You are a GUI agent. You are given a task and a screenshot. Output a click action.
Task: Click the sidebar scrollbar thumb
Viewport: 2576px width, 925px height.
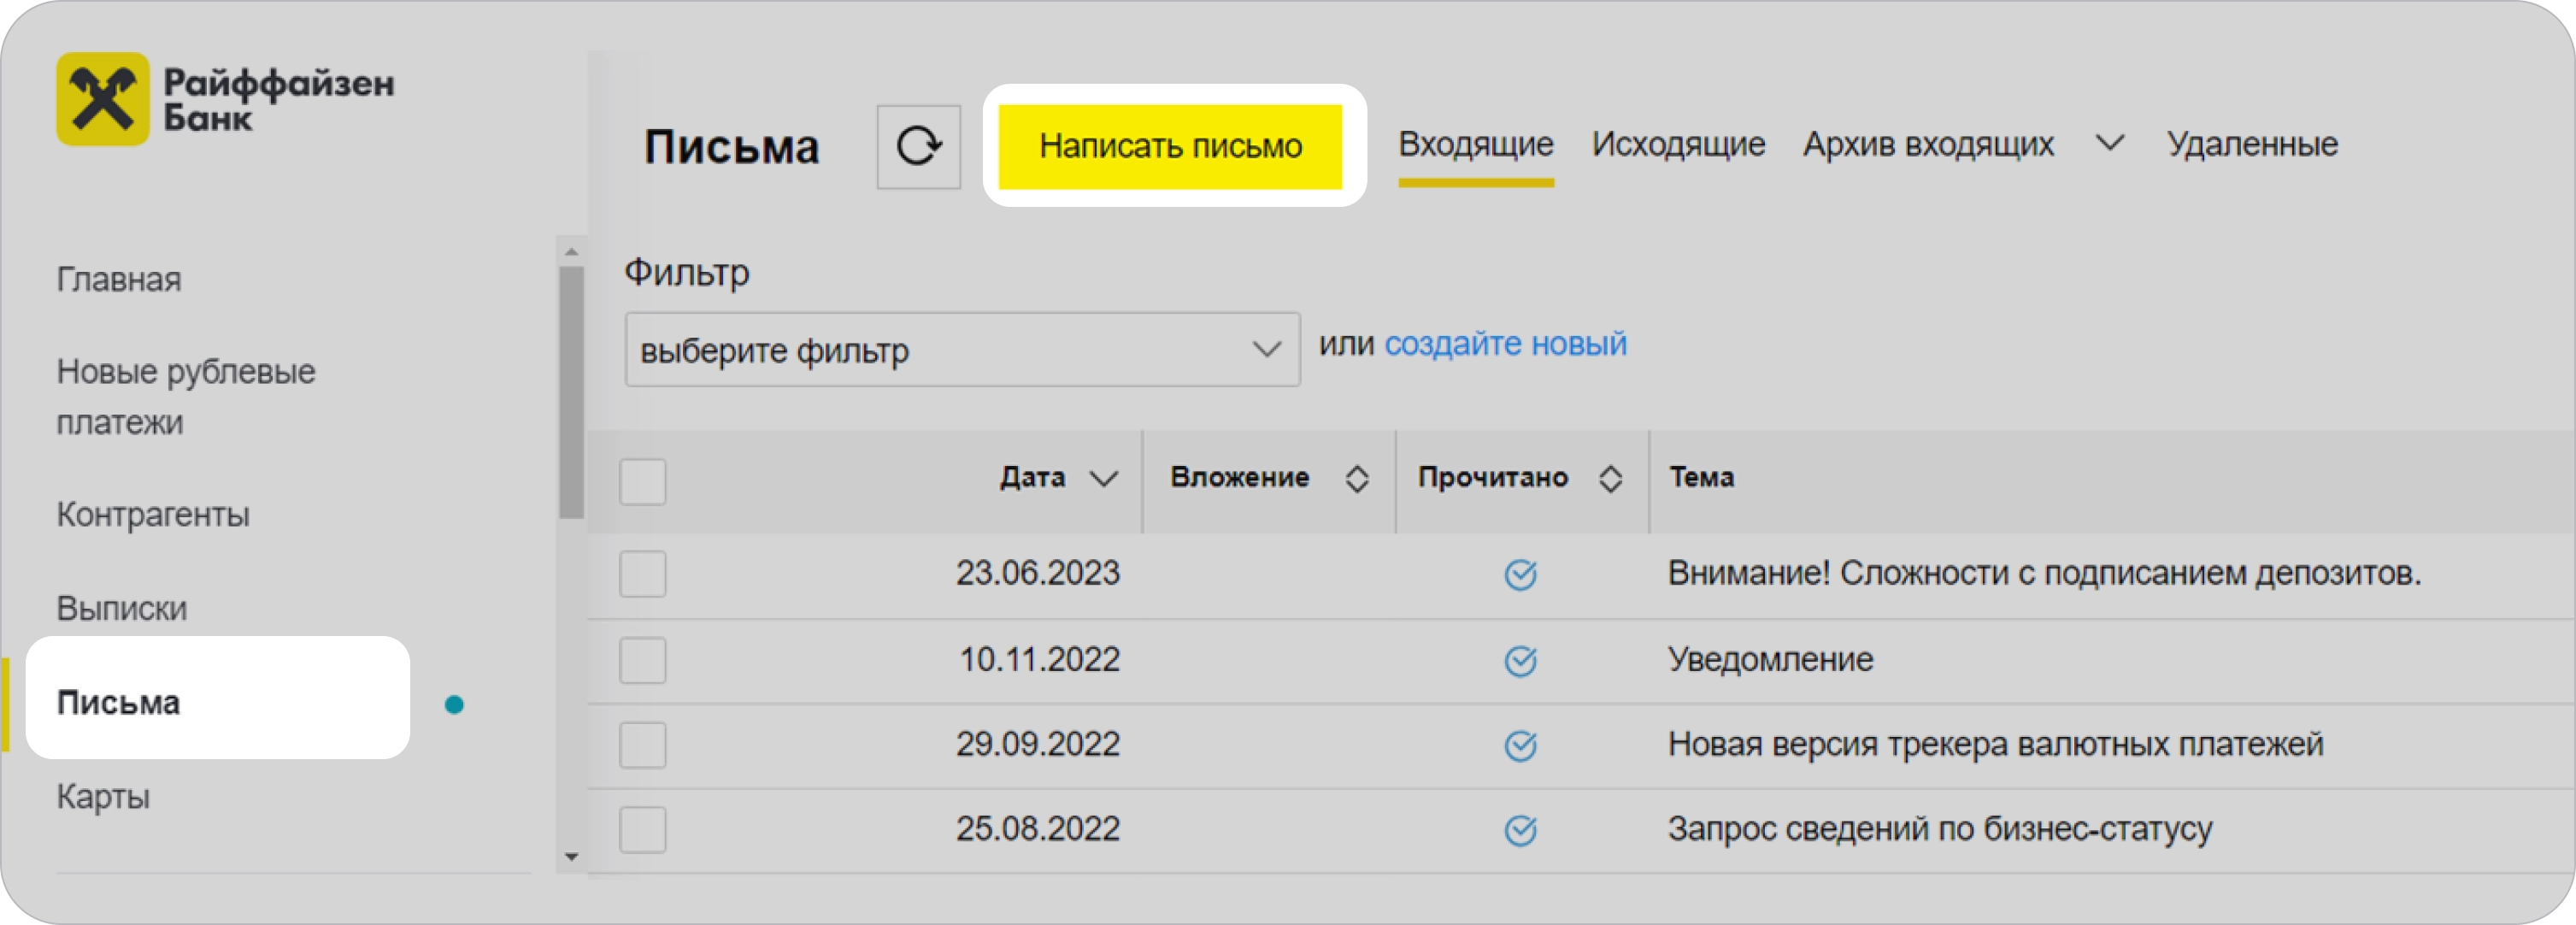click(571, 392)
